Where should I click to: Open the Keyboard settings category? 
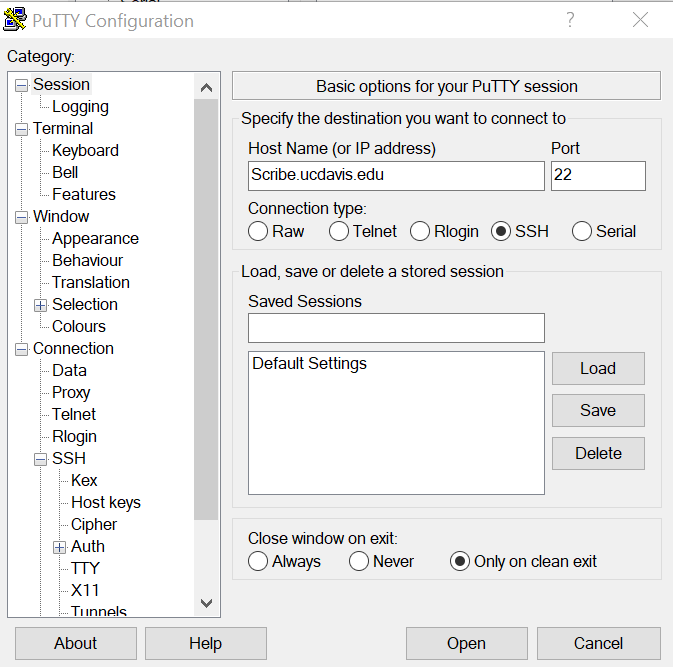(x=85, y=151)
